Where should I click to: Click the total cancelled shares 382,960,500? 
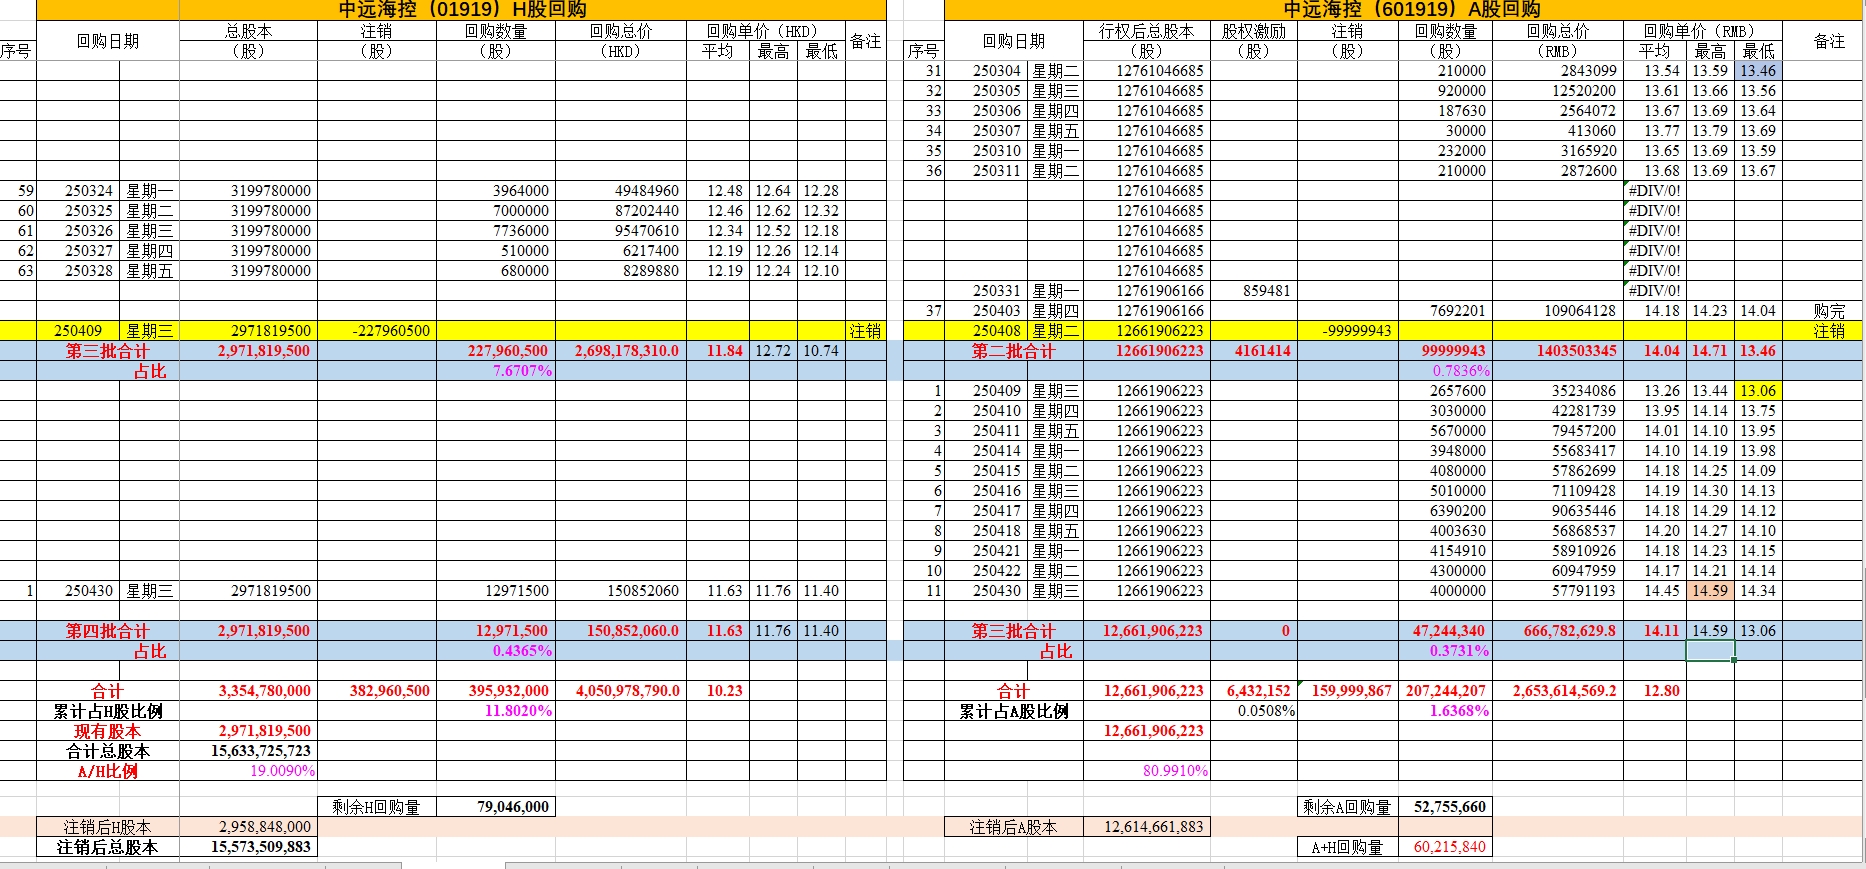377,691
